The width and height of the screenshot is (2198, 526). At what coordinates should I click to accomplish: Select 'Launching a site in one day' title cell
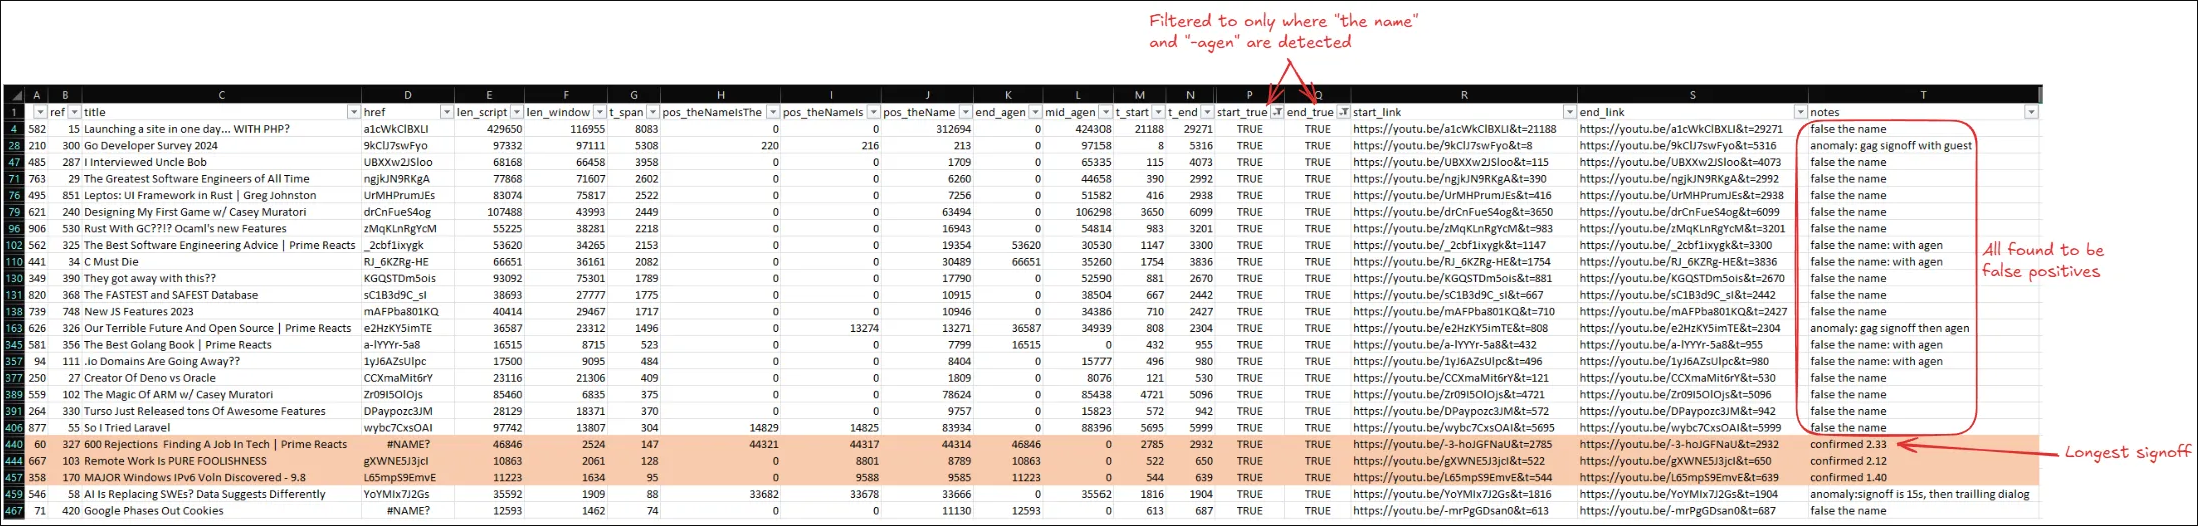pos(221,129)
